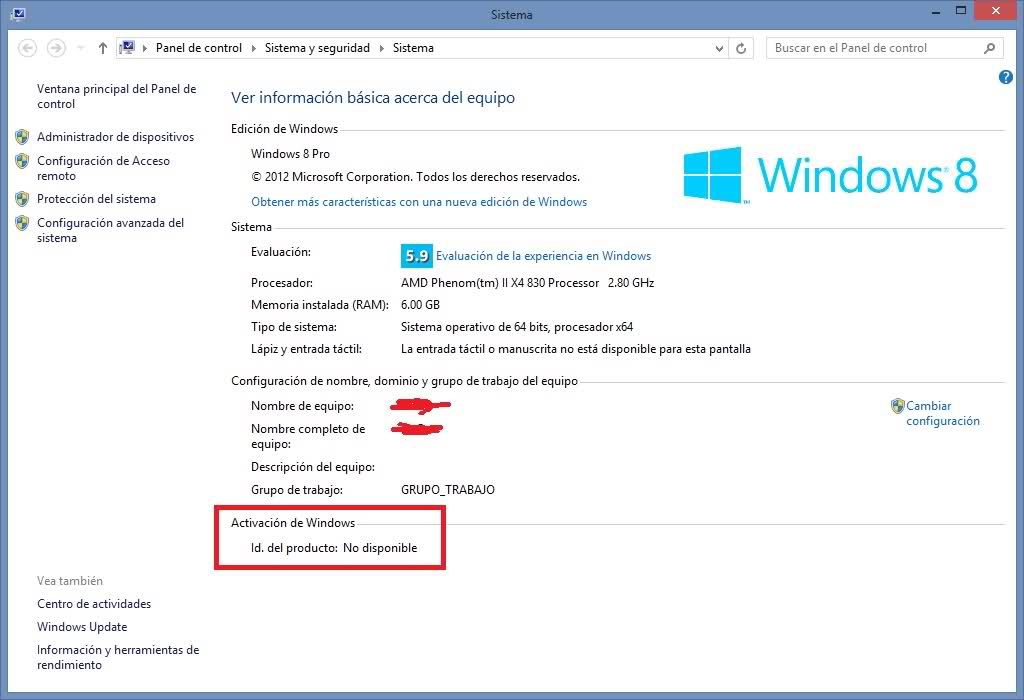The image size is (1024, 700).
Task: Expand the chevron after Panel de control
Action: (253, 48)
